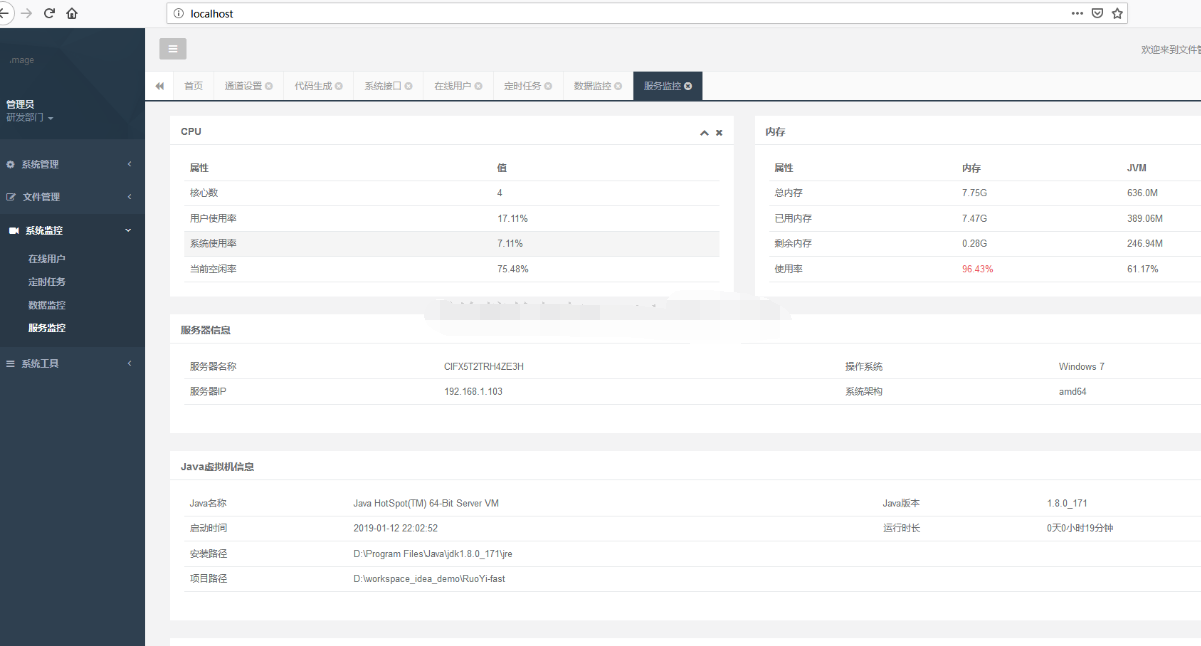Click the browser back arrow
This screenshot has width=1201, height=646.
pyautogui.click(x=3, y=13)
